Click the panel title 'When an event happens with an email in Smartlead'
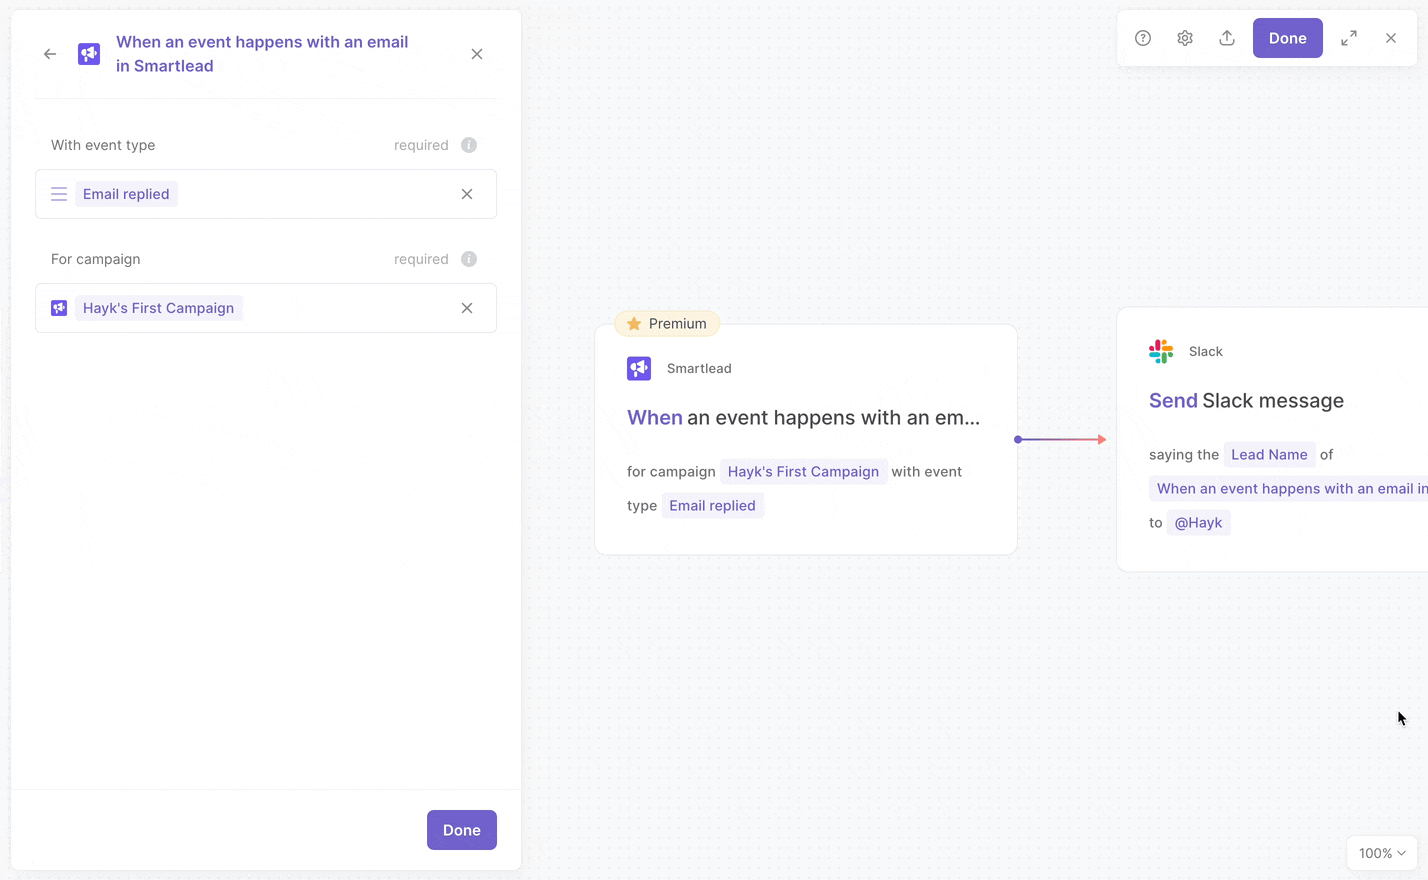This screenshot has width=1428, height=880. (262, 54)
